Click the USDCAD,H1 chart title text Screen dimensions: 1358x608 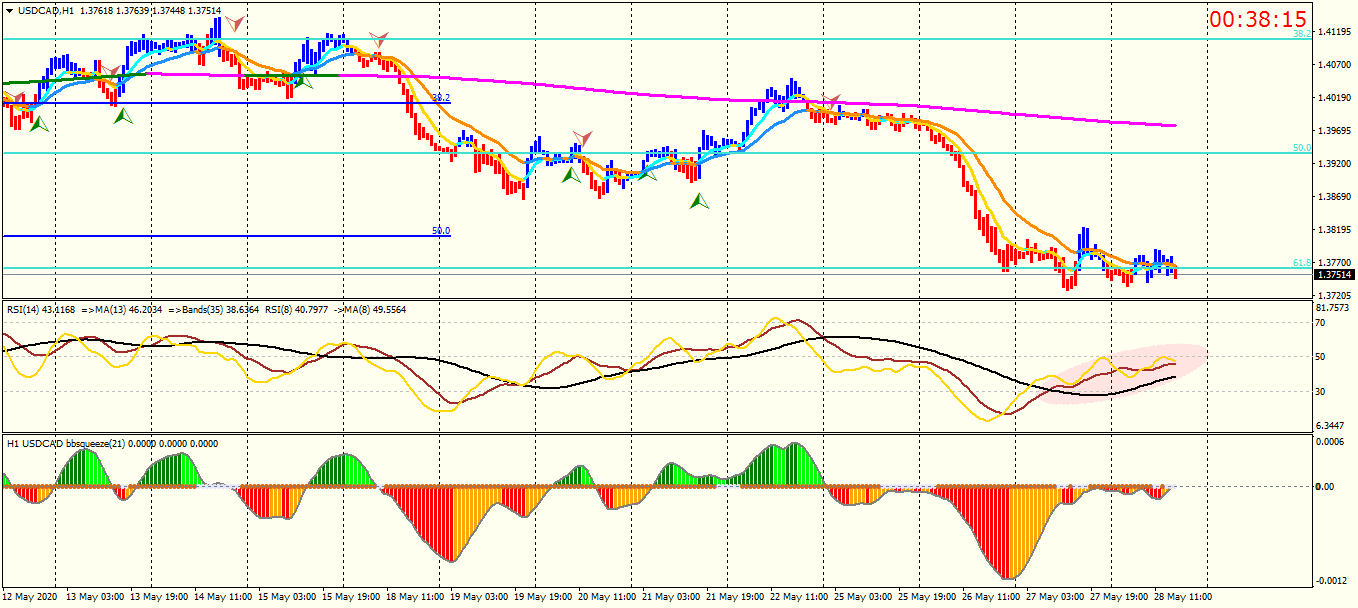46,10
